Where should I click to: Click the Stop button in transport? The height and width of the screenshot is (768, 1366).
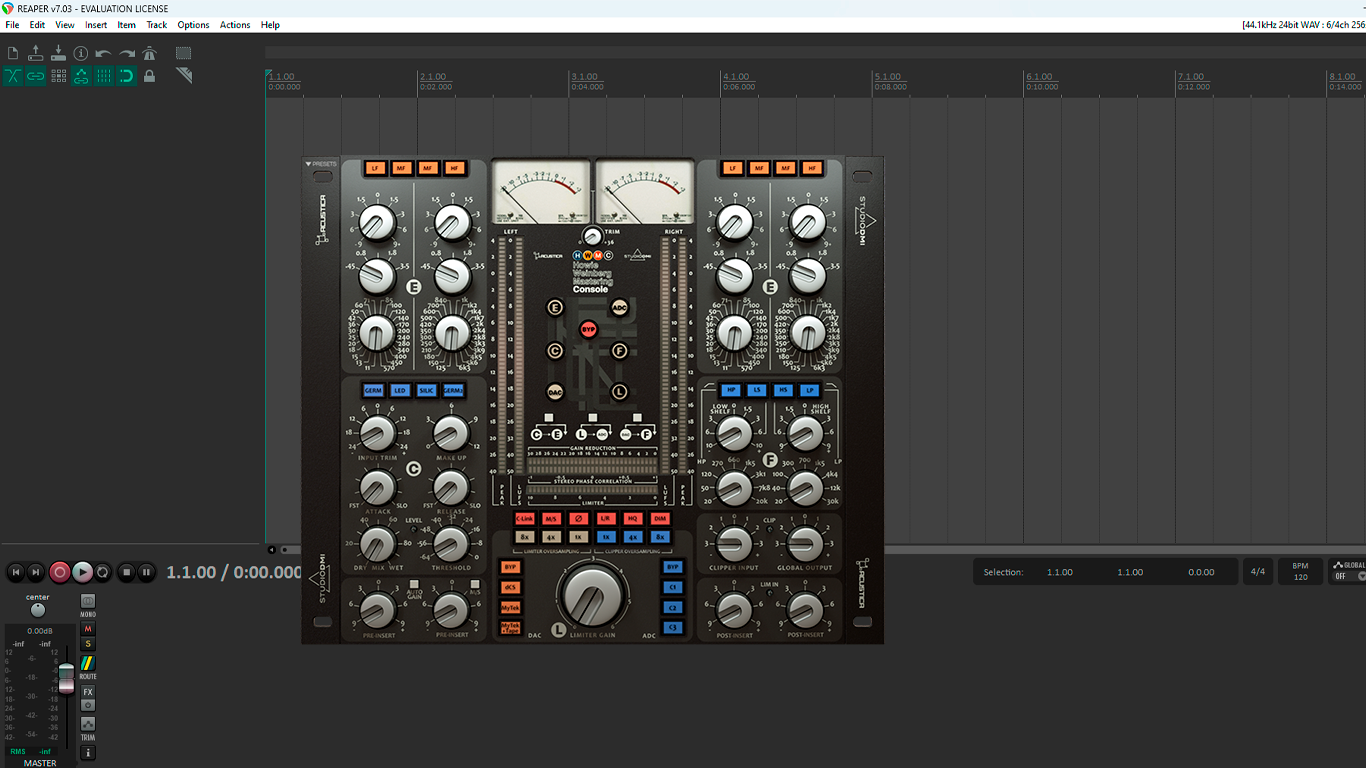point(126,572)
